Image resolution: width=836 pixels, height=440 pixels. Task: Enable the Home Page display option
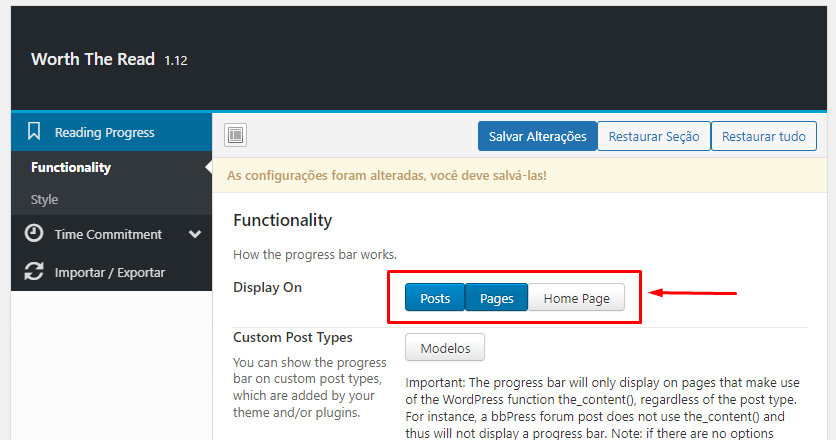click(576, 298)
